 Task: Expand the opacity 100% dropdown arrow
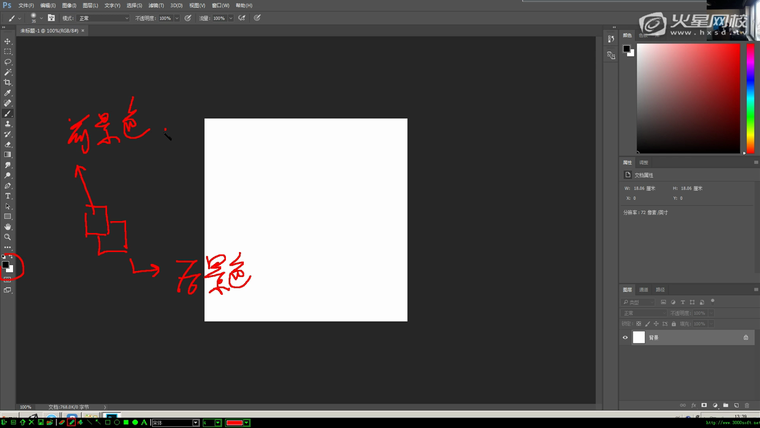[x=178, y=18]
